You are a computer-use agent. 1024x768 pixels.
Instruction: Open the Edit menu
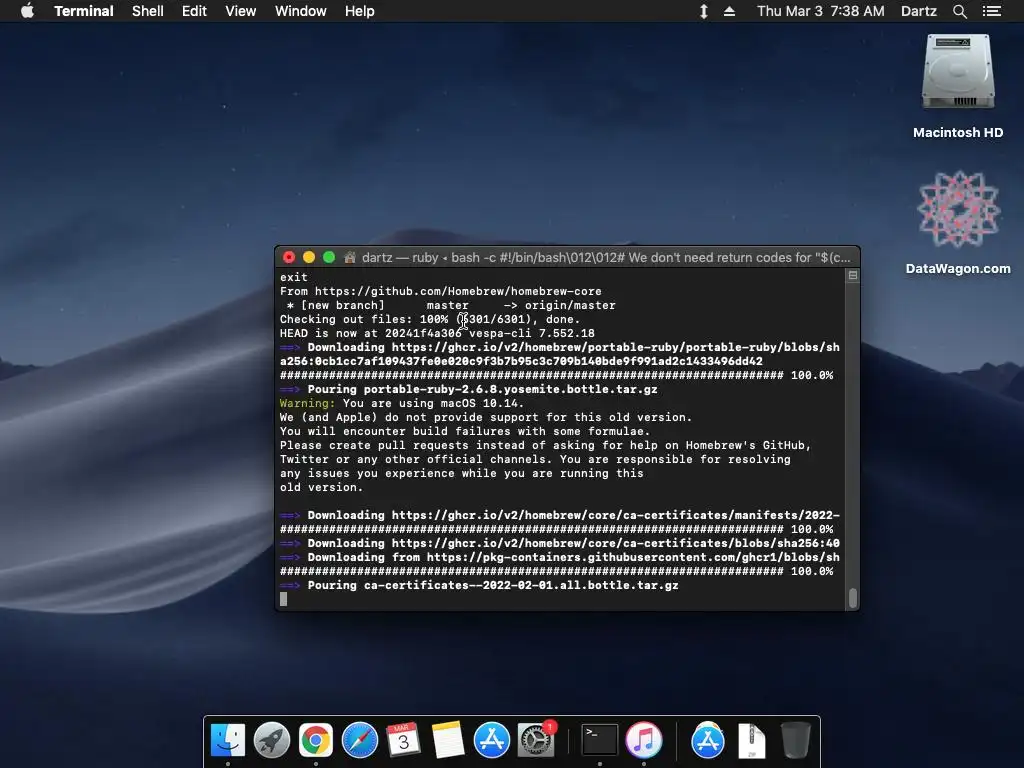194,11
